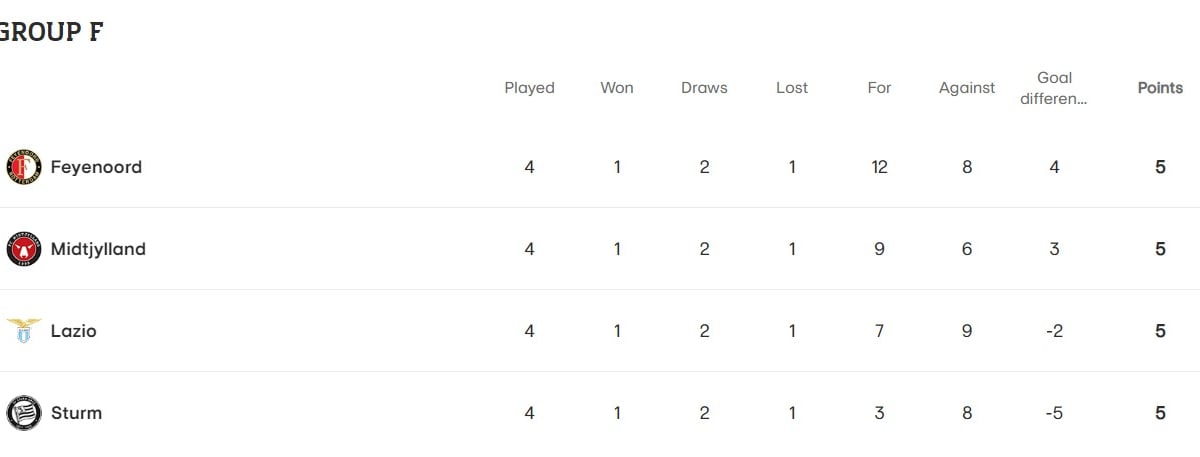Image resolution: width=1200 pixels, height=457 pixels.
Task: Open the Feyenoord team link
Action: point(96,167)
